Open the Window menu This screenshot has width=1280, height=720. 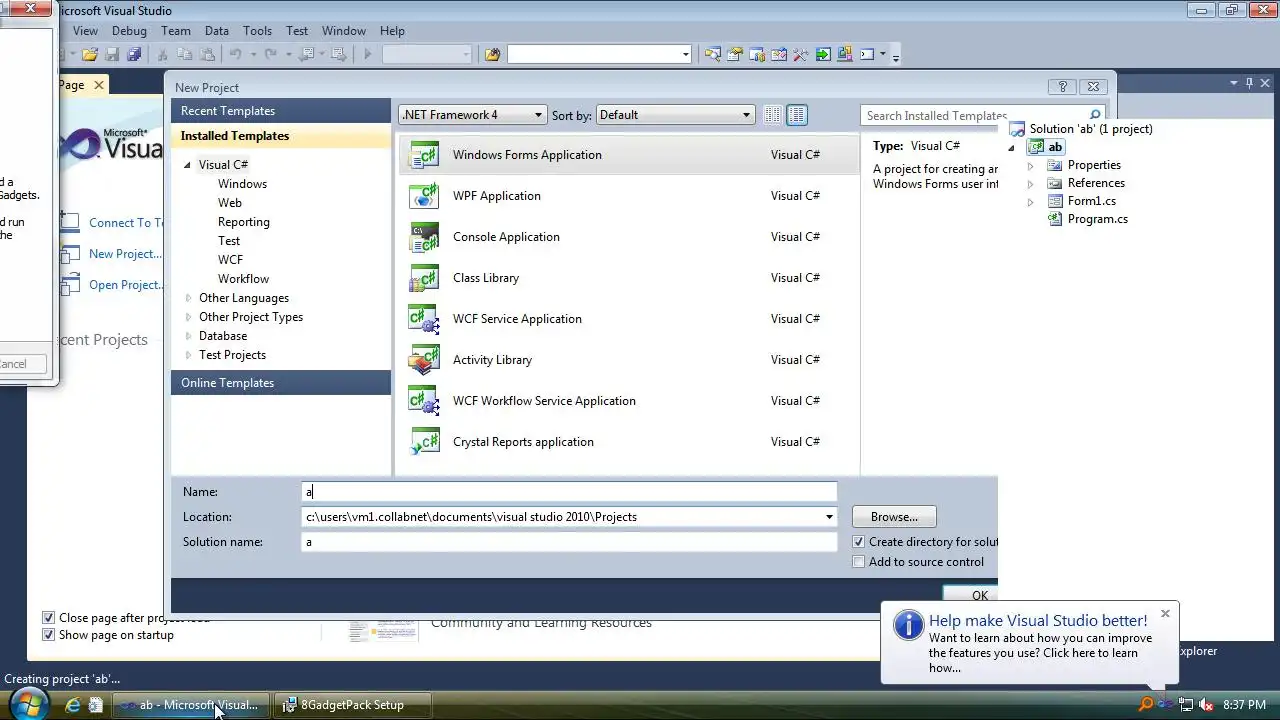(344, 31)
